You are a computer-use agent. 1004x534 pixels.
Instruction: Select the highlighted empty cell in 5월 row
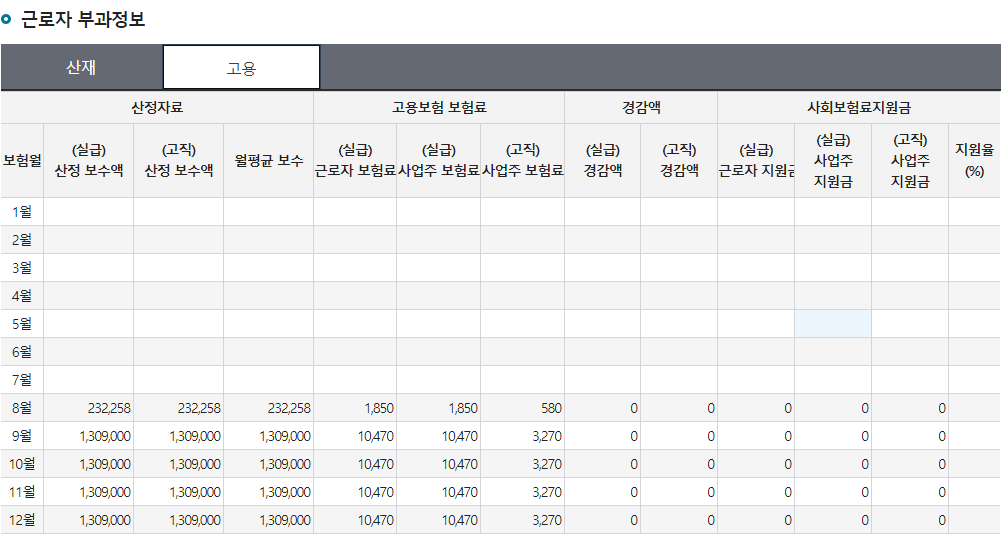832,324
